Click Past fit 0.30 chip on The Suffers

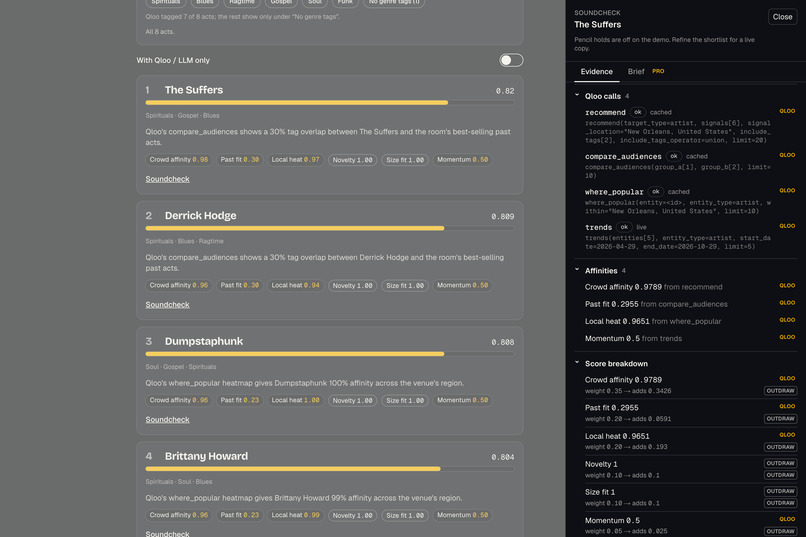coord(240,160)
